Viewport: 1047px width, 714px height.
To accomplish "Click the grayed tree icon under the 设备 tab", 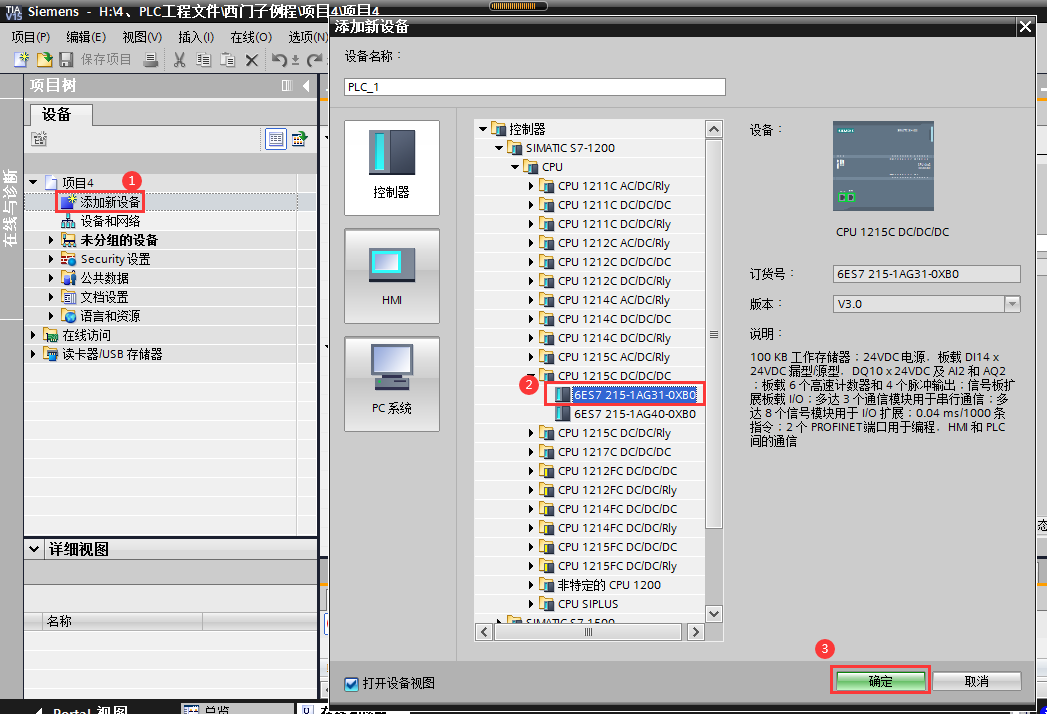I will [39, 139].
